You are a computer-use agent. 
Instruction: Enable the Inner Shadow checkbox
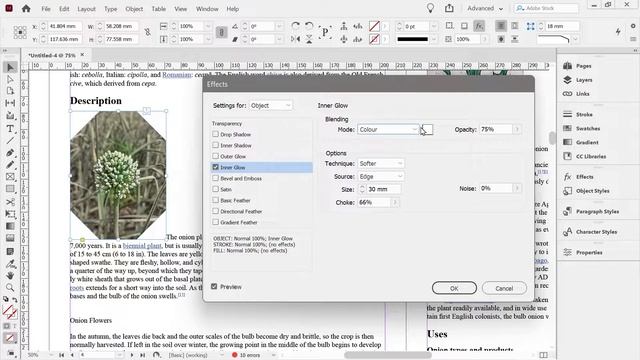216,145
